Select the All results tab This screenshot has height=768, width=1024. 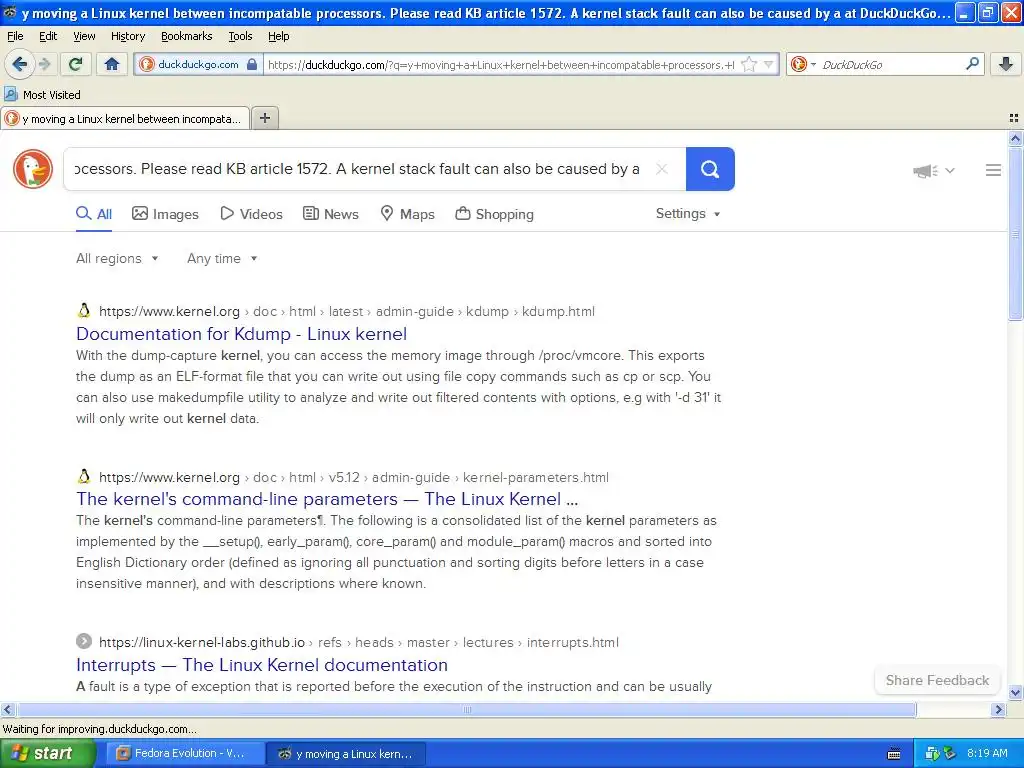point(94,214)
